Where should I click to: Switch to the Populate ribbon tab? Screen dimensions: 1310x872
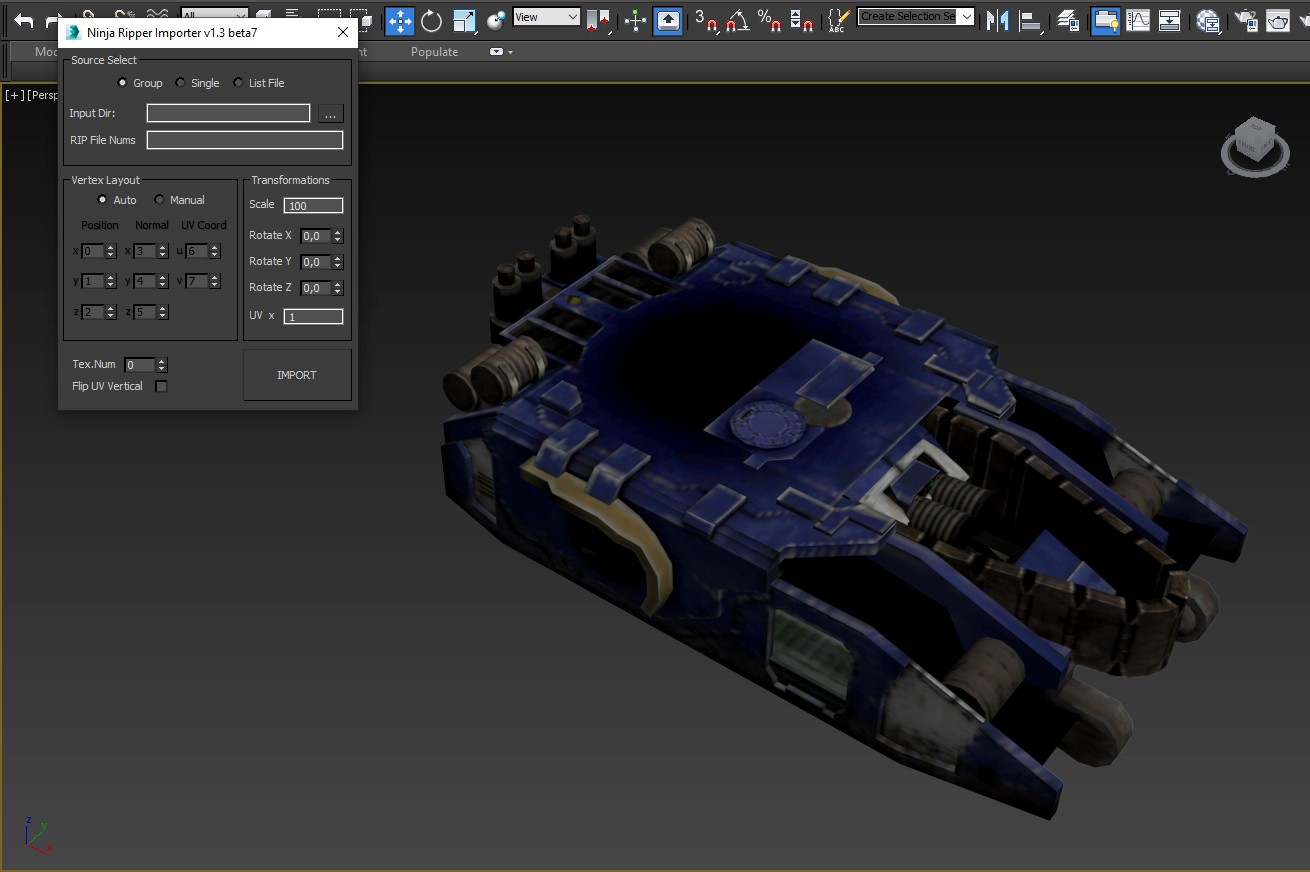tap(434, 52)
